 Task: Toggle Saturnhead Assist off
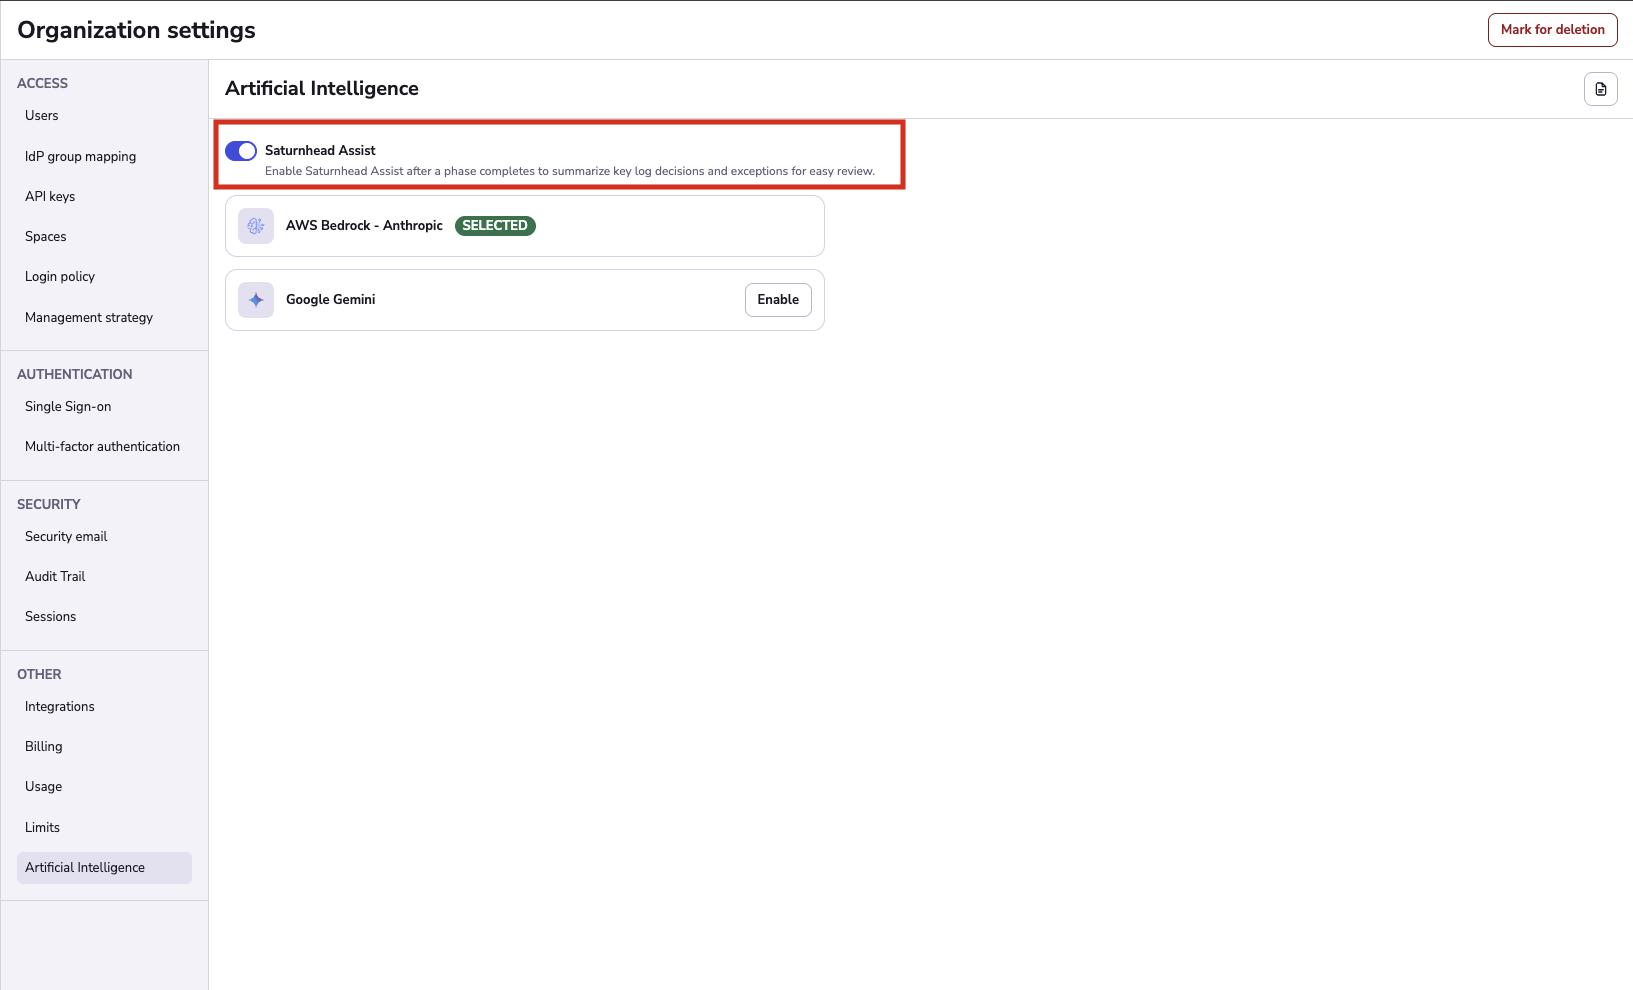coord(241,150)
